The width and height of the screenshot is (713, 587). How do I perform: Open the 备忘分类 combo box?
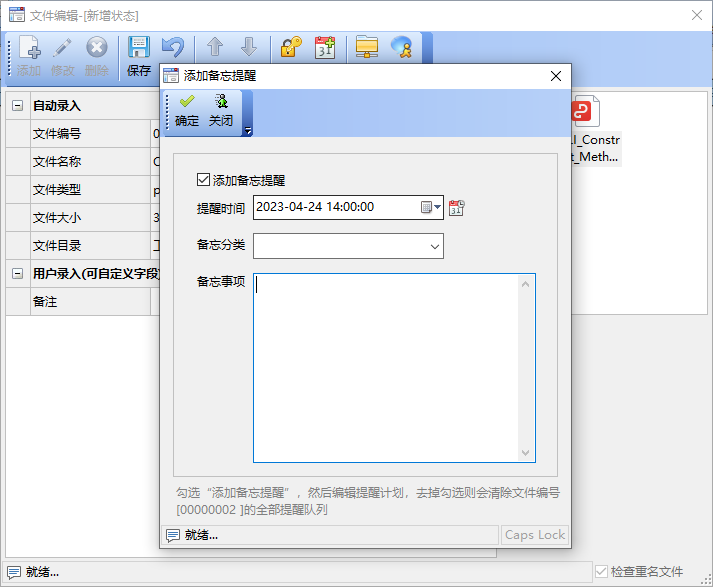[348, 246]
